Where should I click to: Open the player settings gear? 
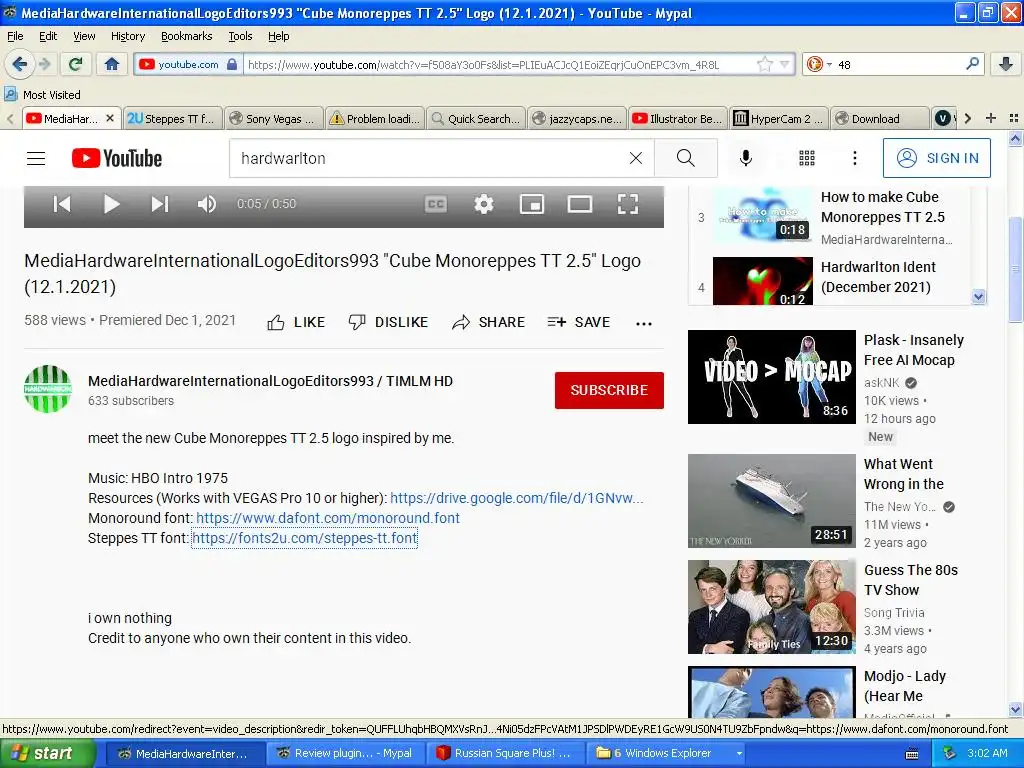[x=484, y=204]
